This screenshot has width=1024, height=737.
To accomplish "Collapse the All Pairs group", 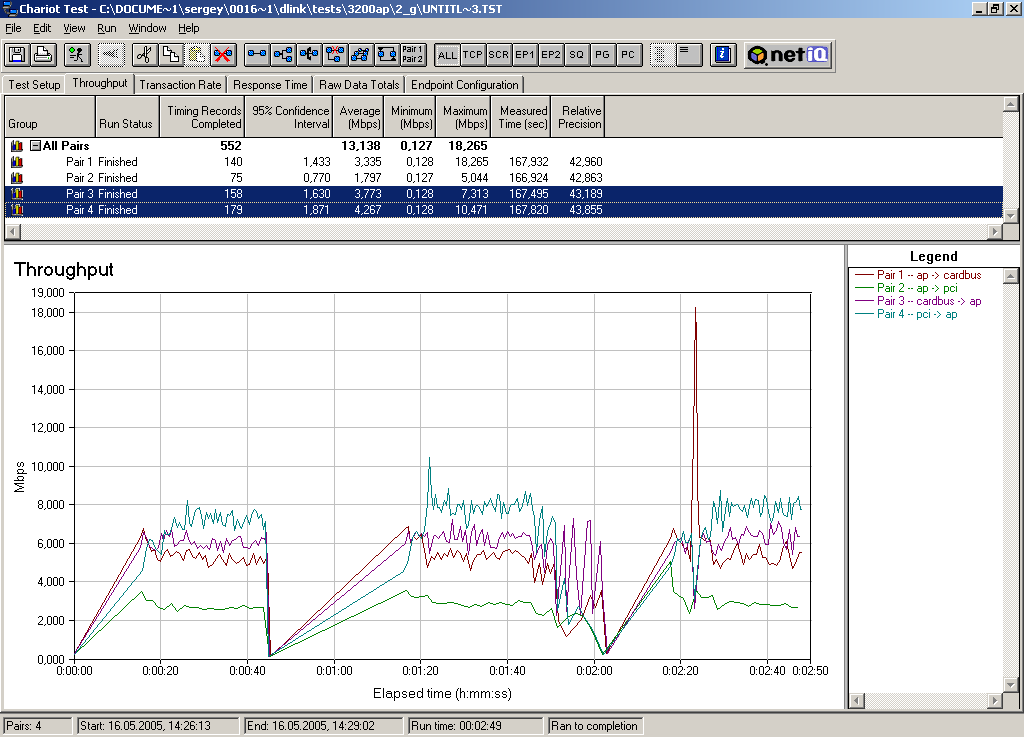I will coord(35,146).
